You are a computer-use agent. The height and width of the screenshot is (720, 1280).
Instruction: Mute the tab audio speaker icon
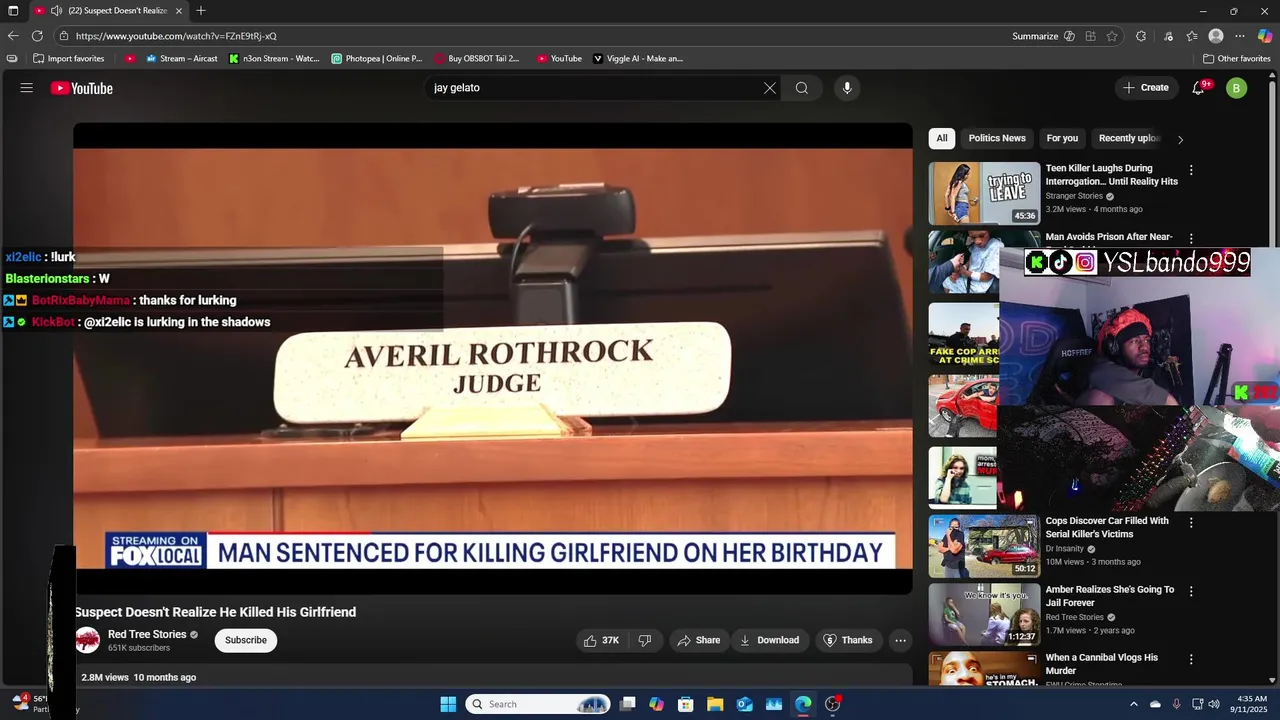point(56,11)
